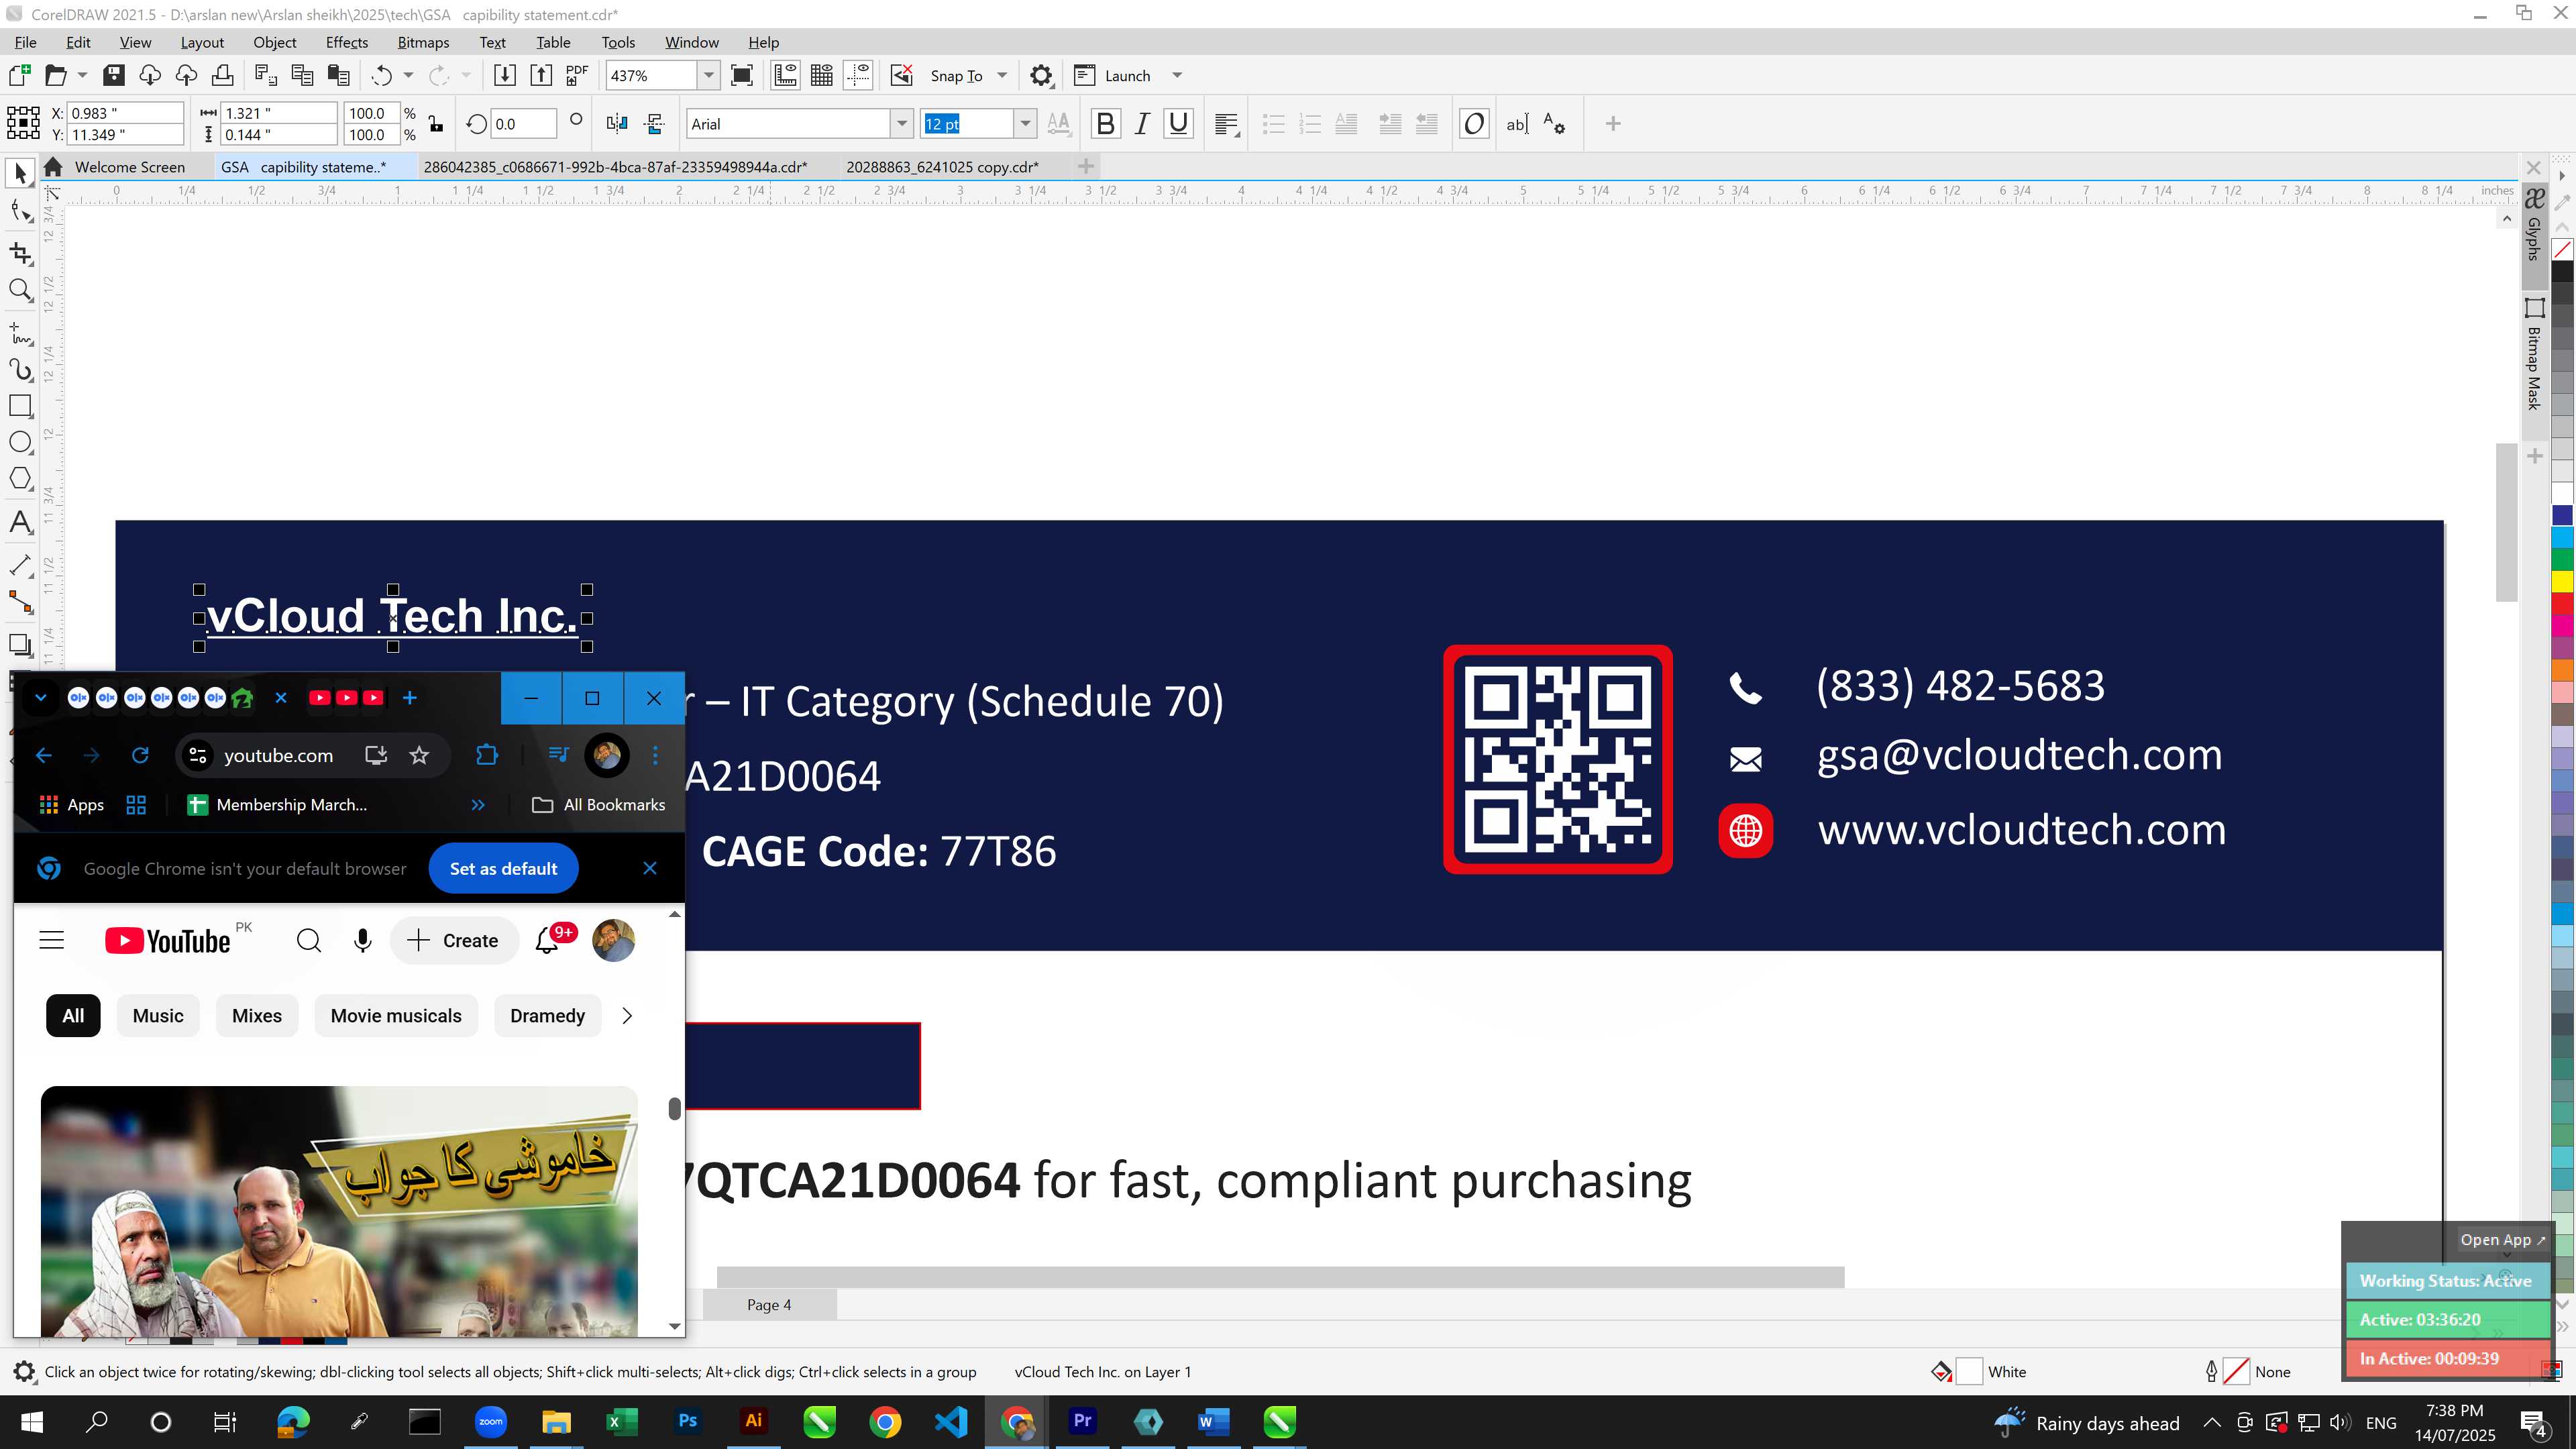Select the Artistic Media tool
This screenshot has width=2576, height=1449.
(20, 370)
